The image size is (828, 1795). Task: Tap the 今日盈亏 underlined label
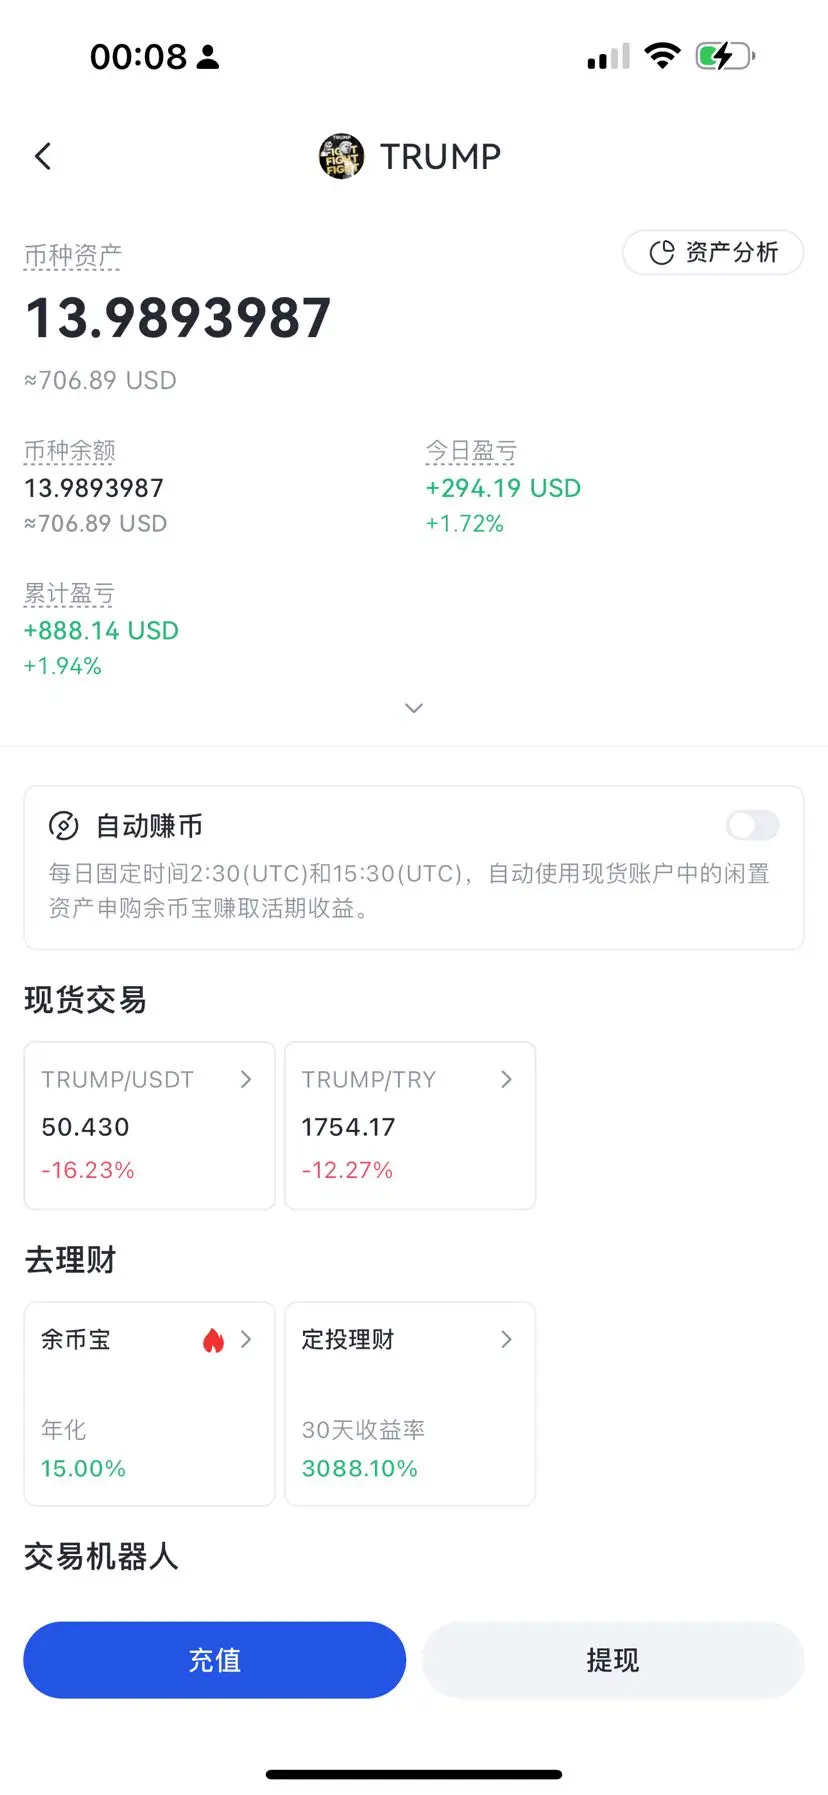tap(471, 452)
